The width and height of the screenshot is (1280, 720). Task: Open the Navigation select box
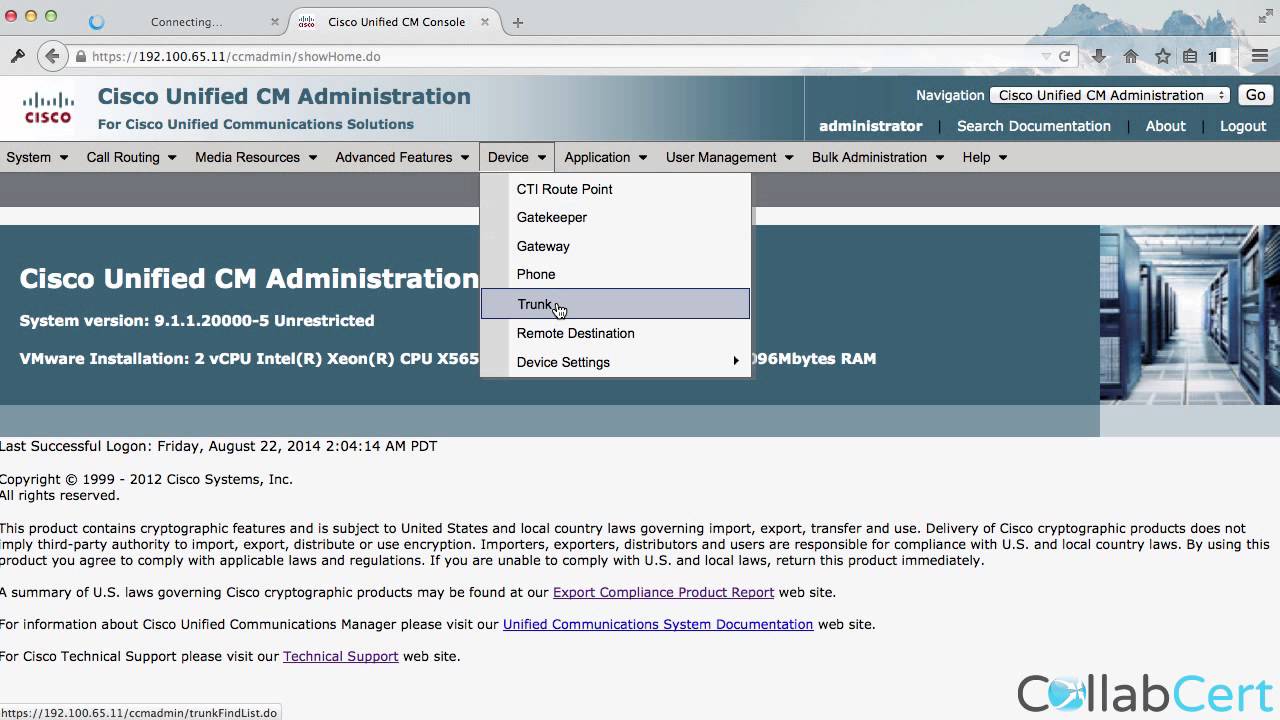tap(1110, 95)
